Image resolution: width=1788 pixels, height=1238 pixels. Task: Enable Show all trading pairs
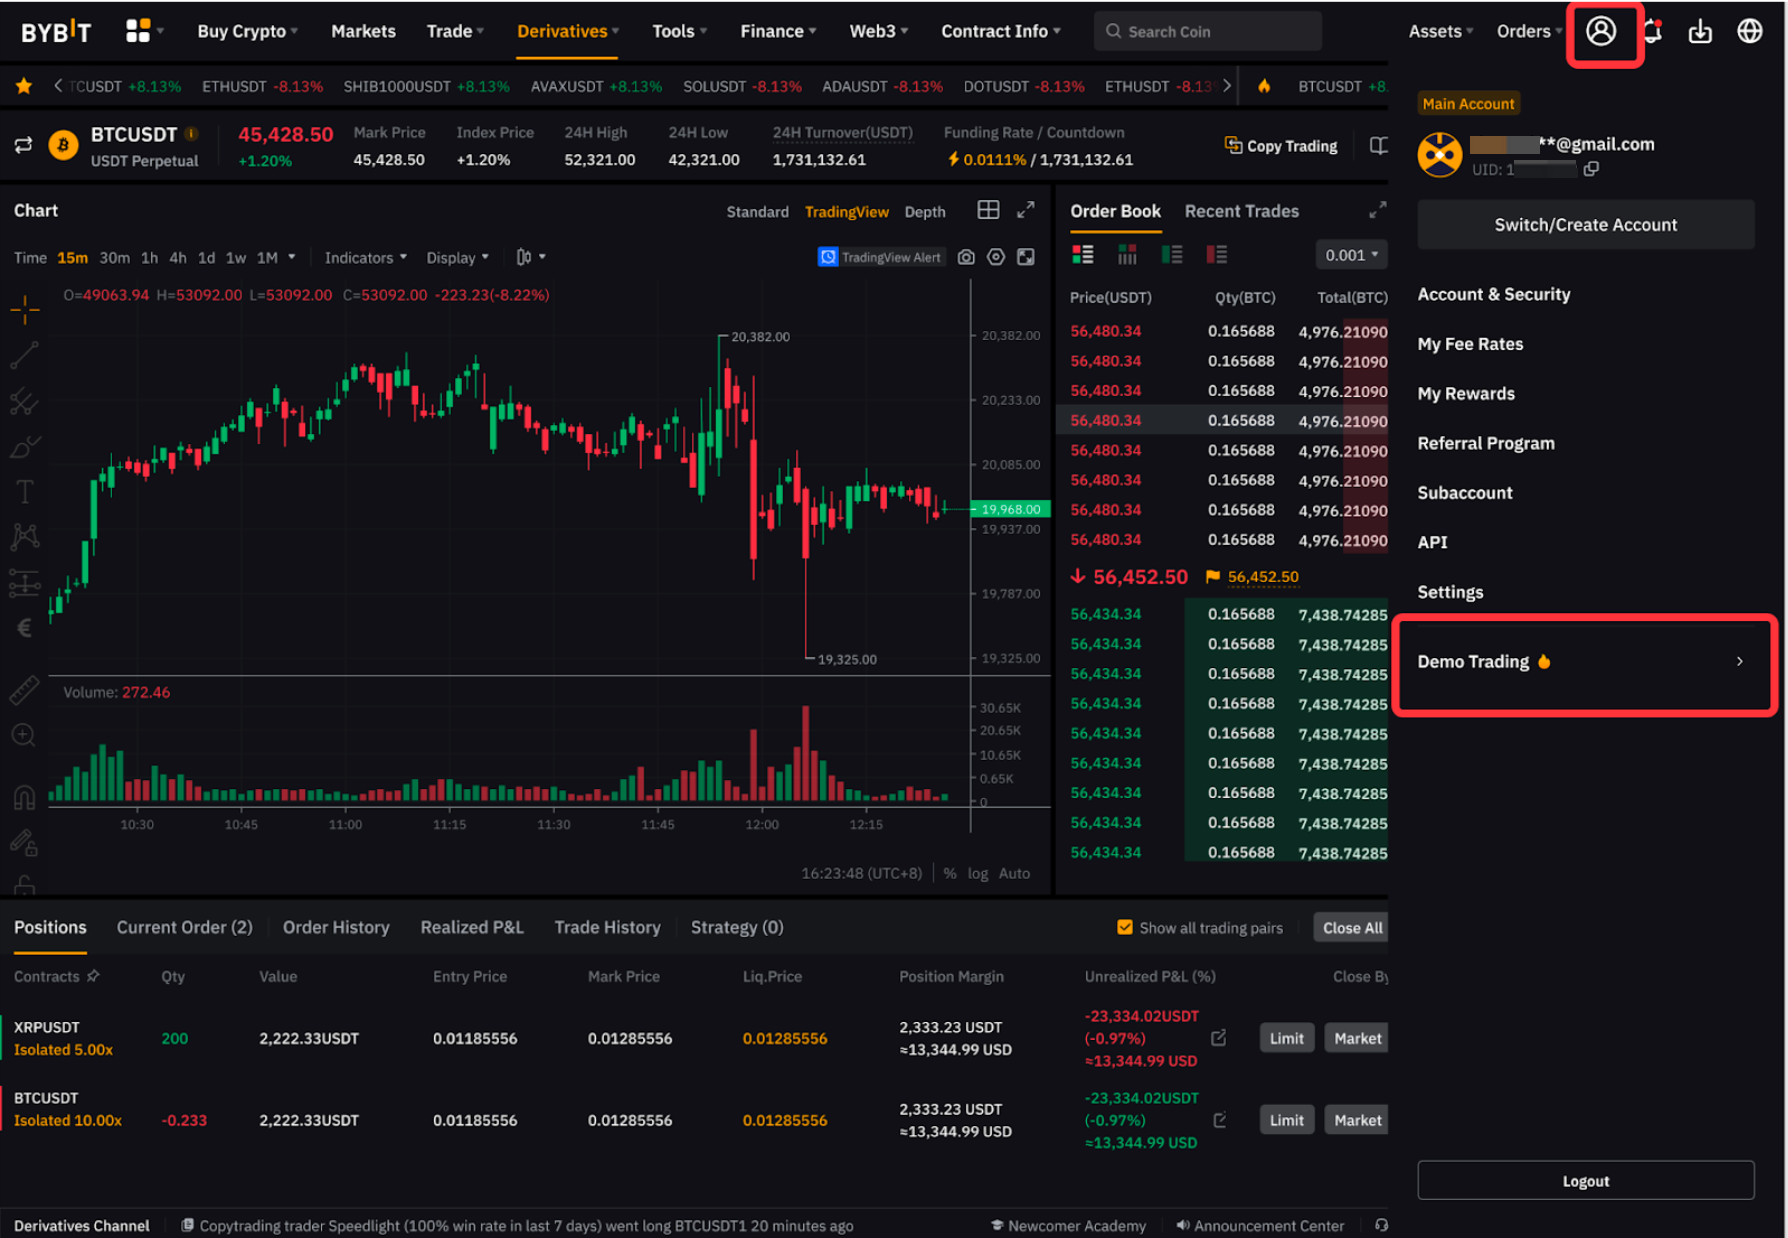tap(1125, 927)
